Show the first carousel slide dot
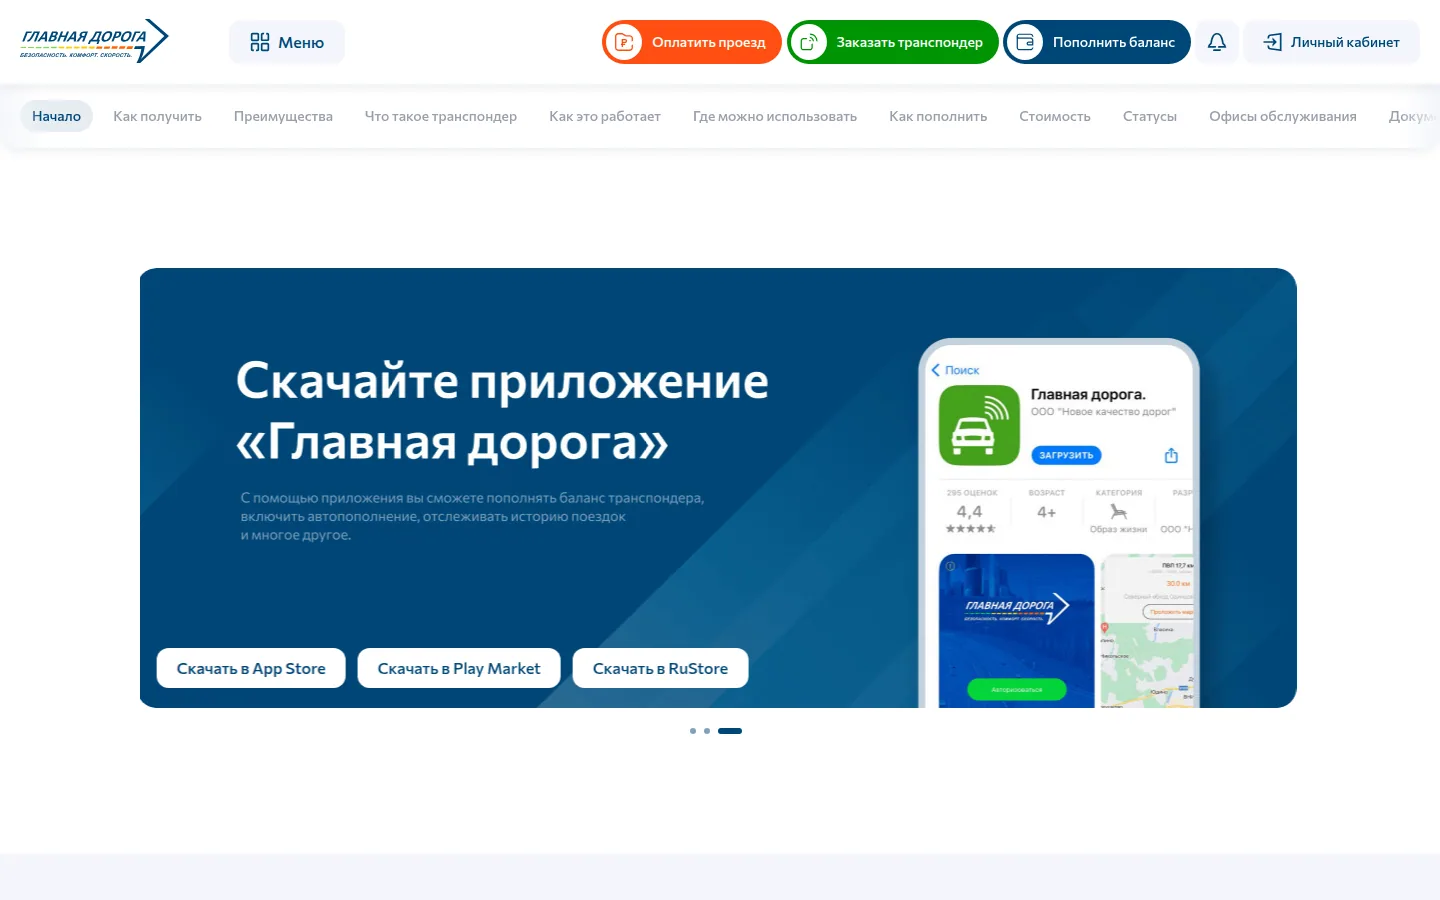The width and height of the screenshot is (1440, 900). pos(693,731)
